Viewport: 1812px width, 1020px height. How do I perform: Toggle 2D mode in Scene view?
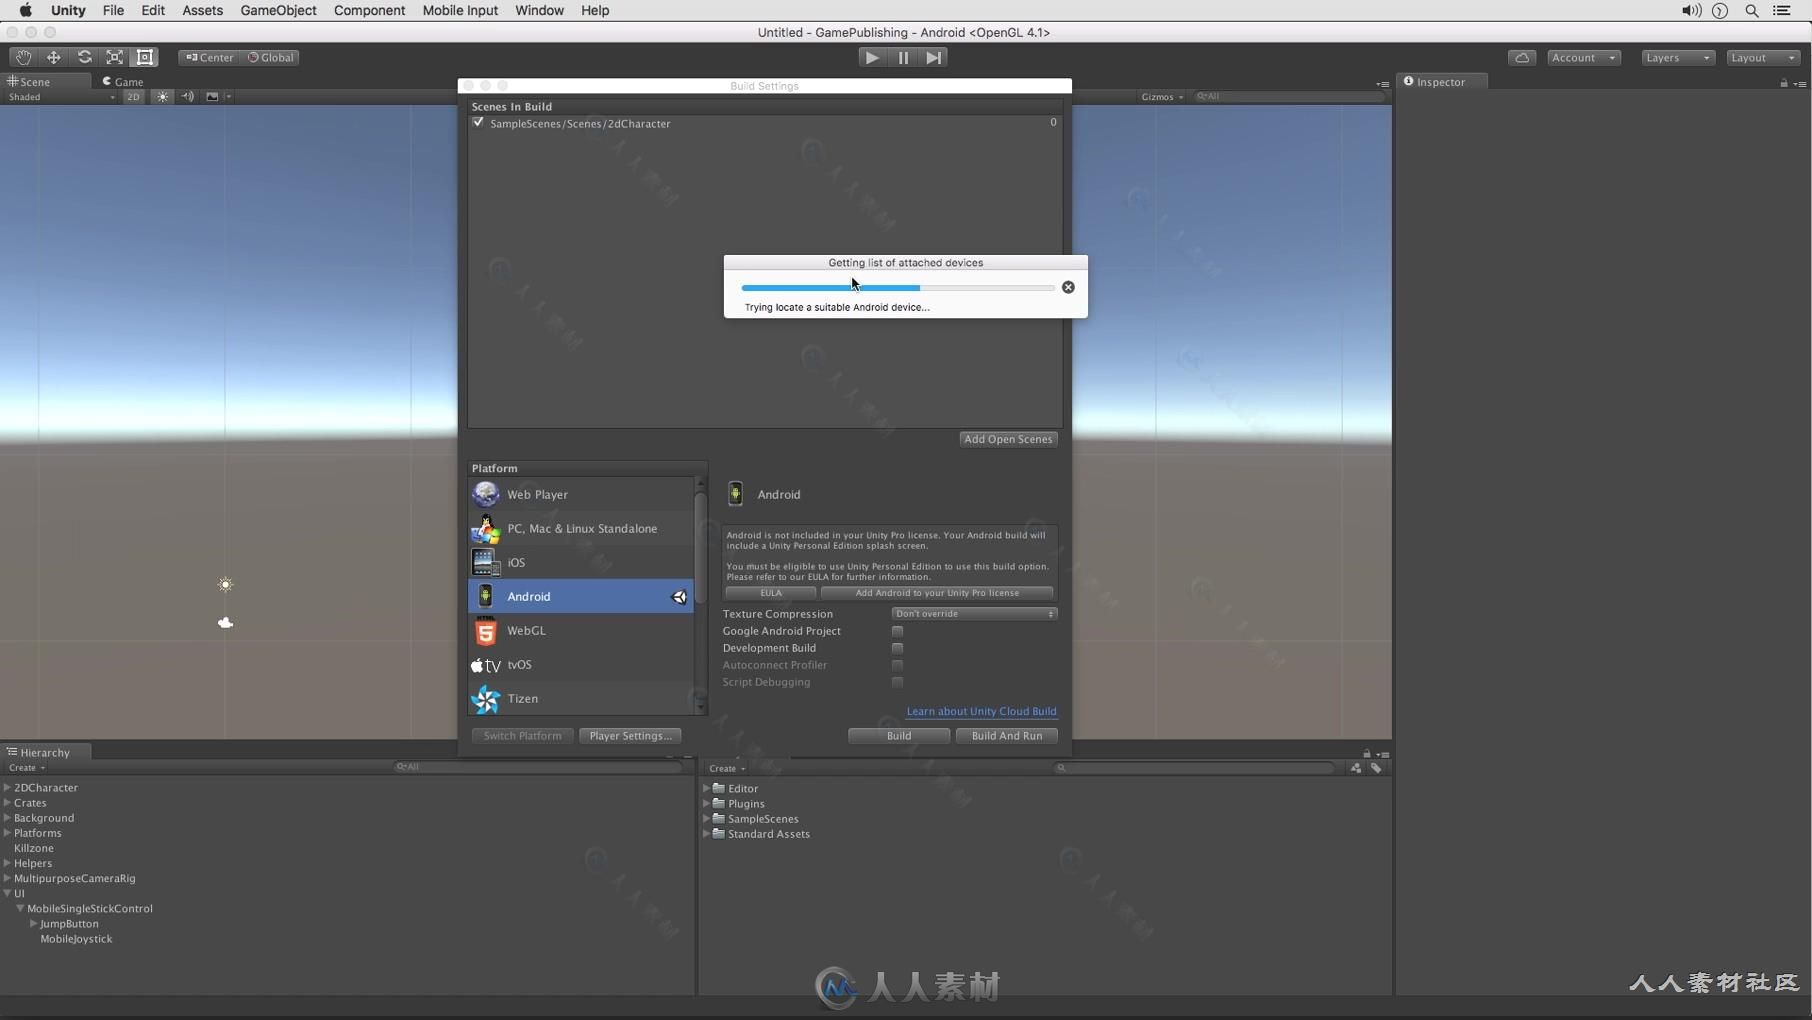coord(133,97)
